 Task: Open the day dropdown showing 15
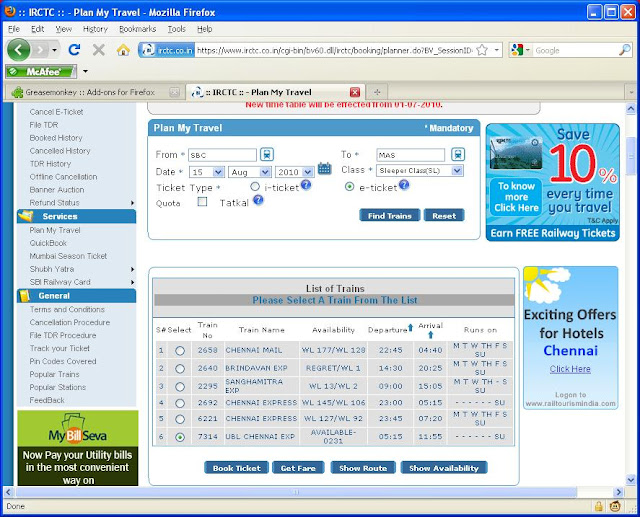tap(207, 172)
